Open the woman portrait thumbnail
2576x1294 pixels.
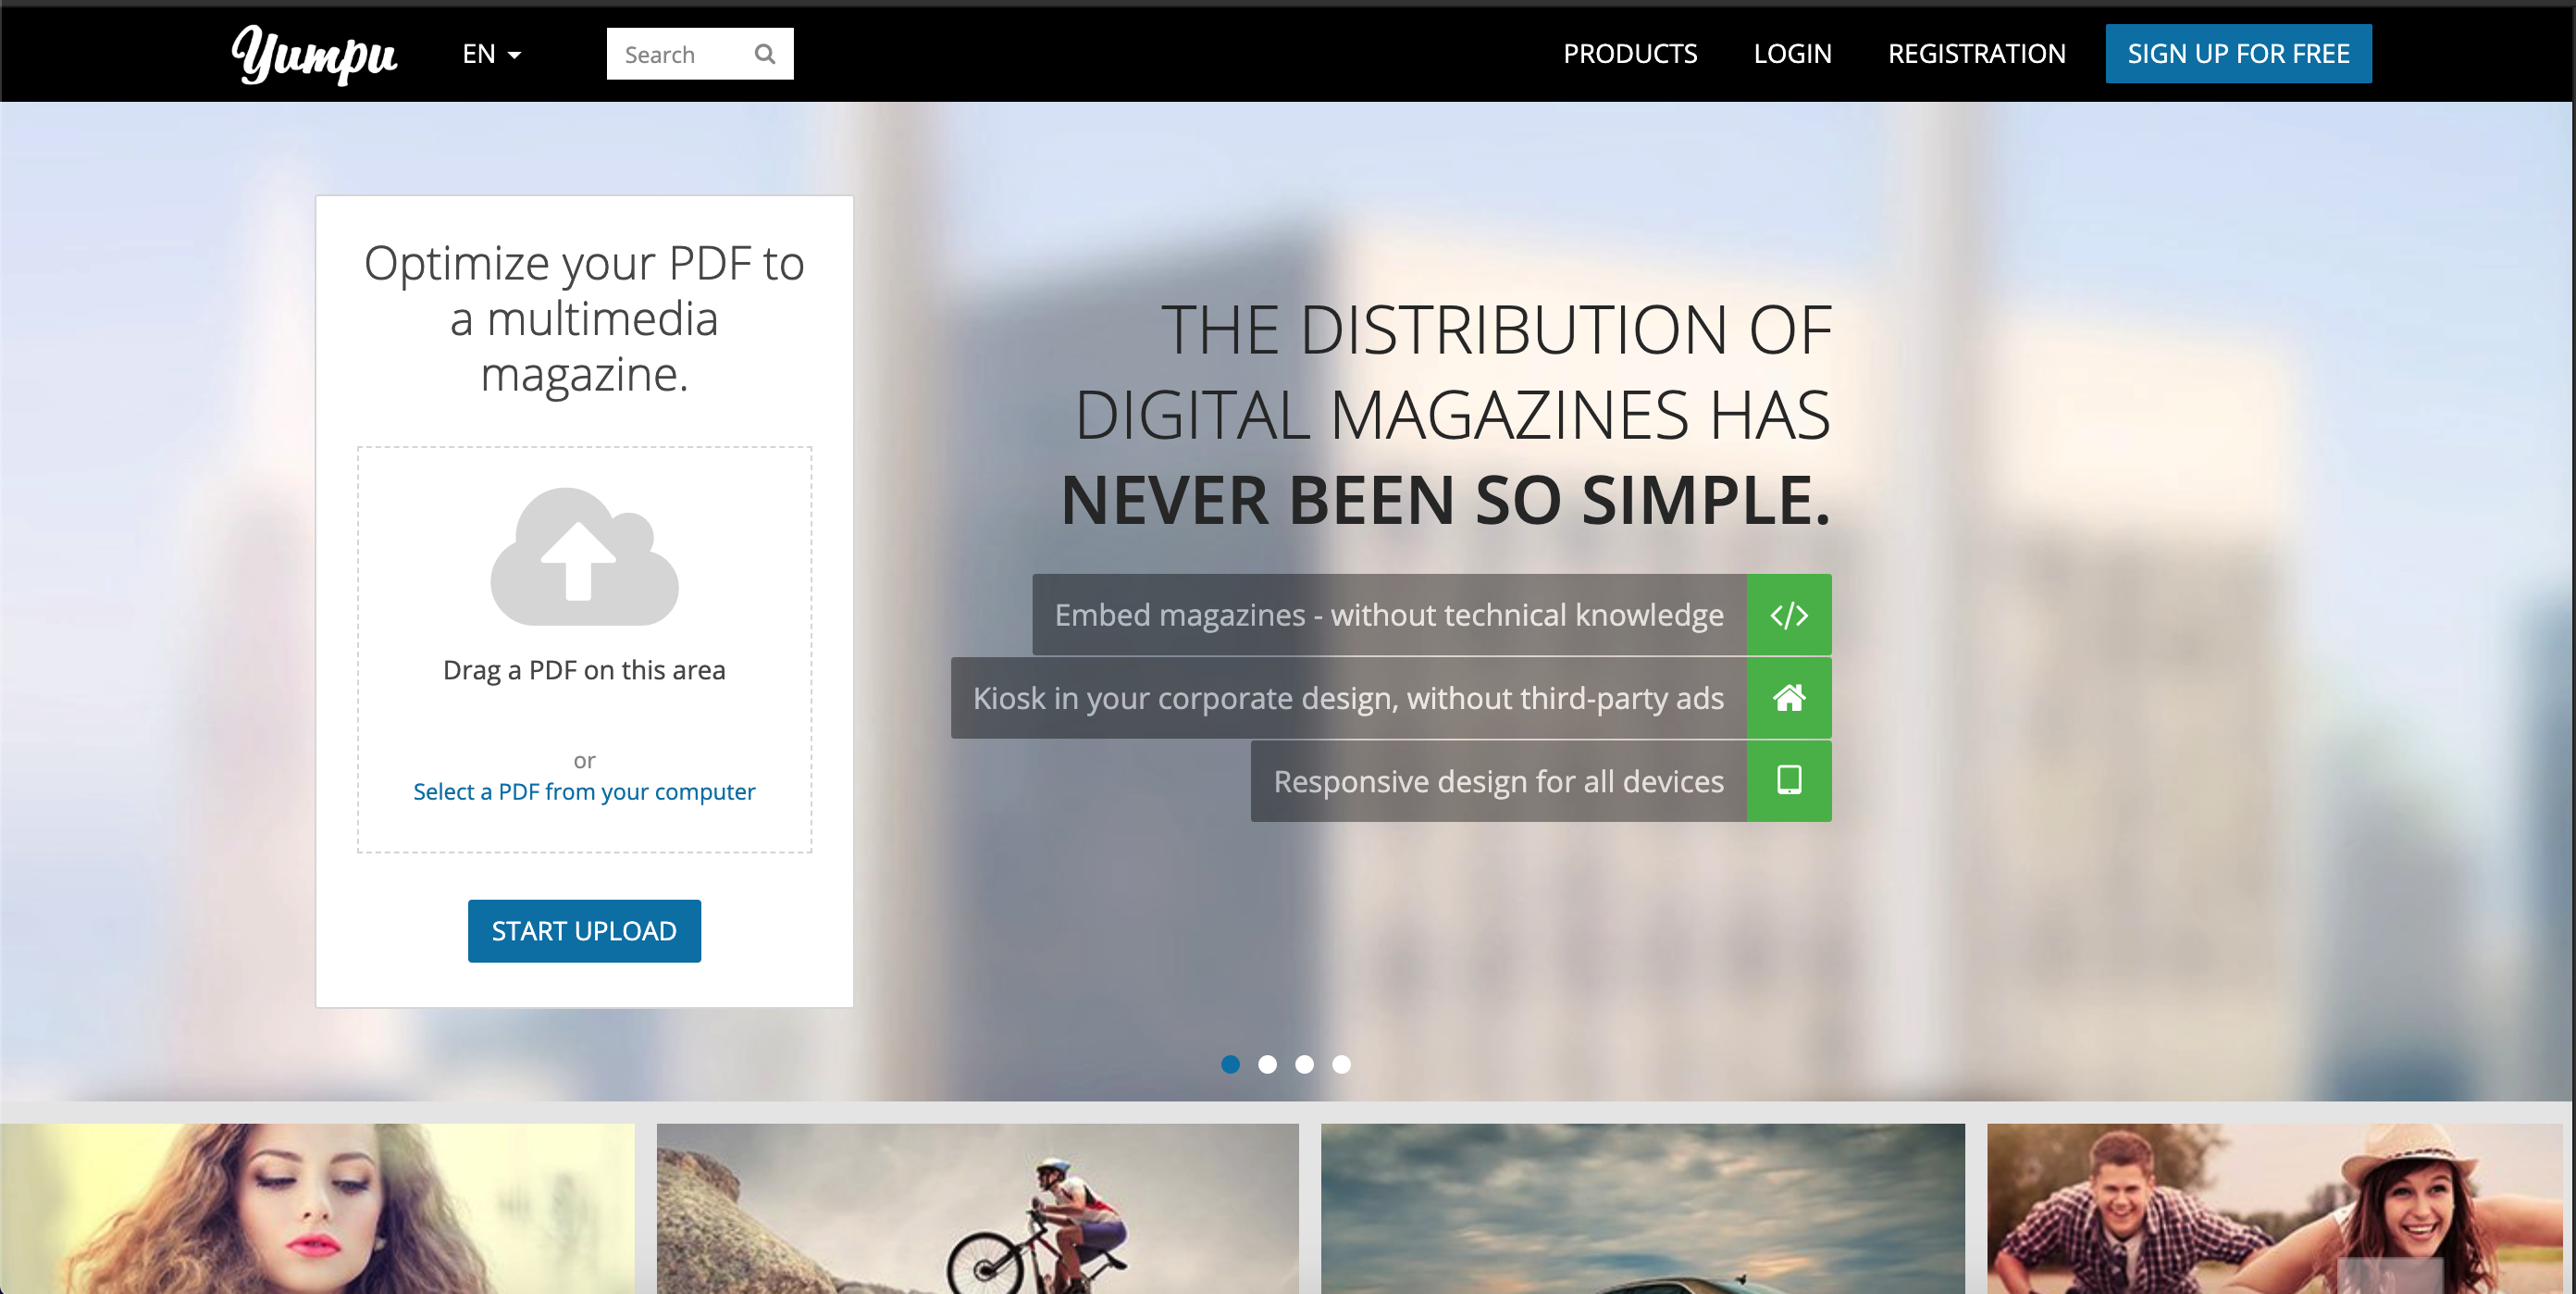(317, 1208)
